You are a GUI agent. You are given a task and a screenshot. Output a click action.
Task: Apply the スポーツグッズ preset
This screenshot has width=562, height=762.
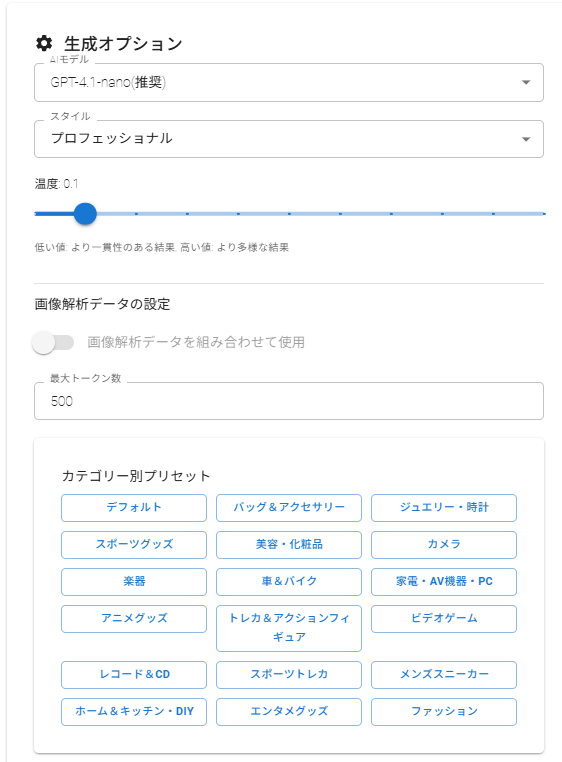click(x=134, y=545)
